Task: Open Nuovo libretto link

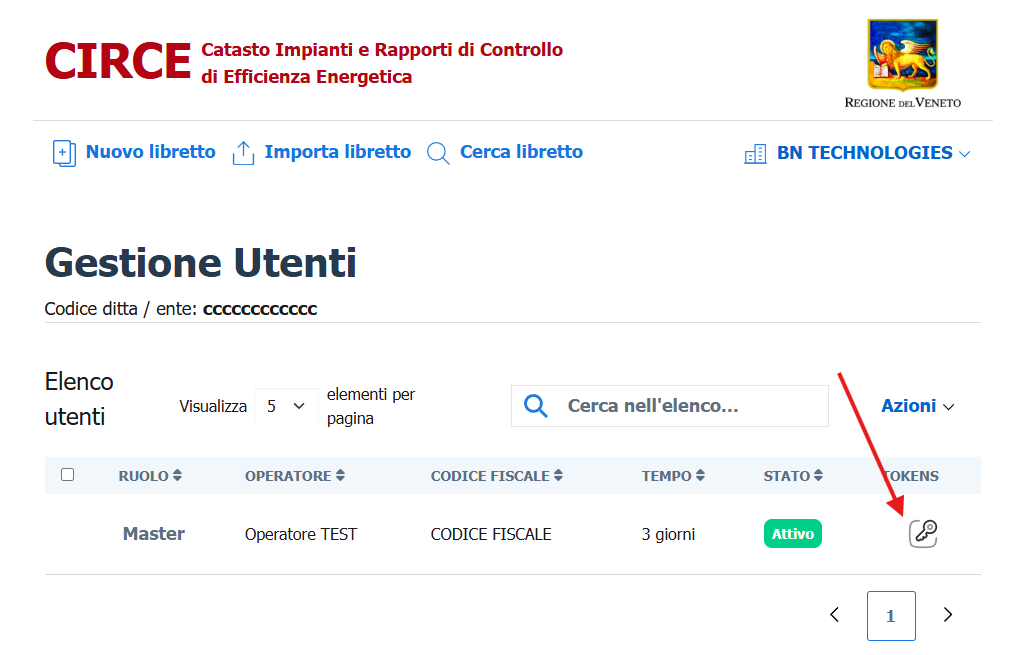Action: pos(150,152)
